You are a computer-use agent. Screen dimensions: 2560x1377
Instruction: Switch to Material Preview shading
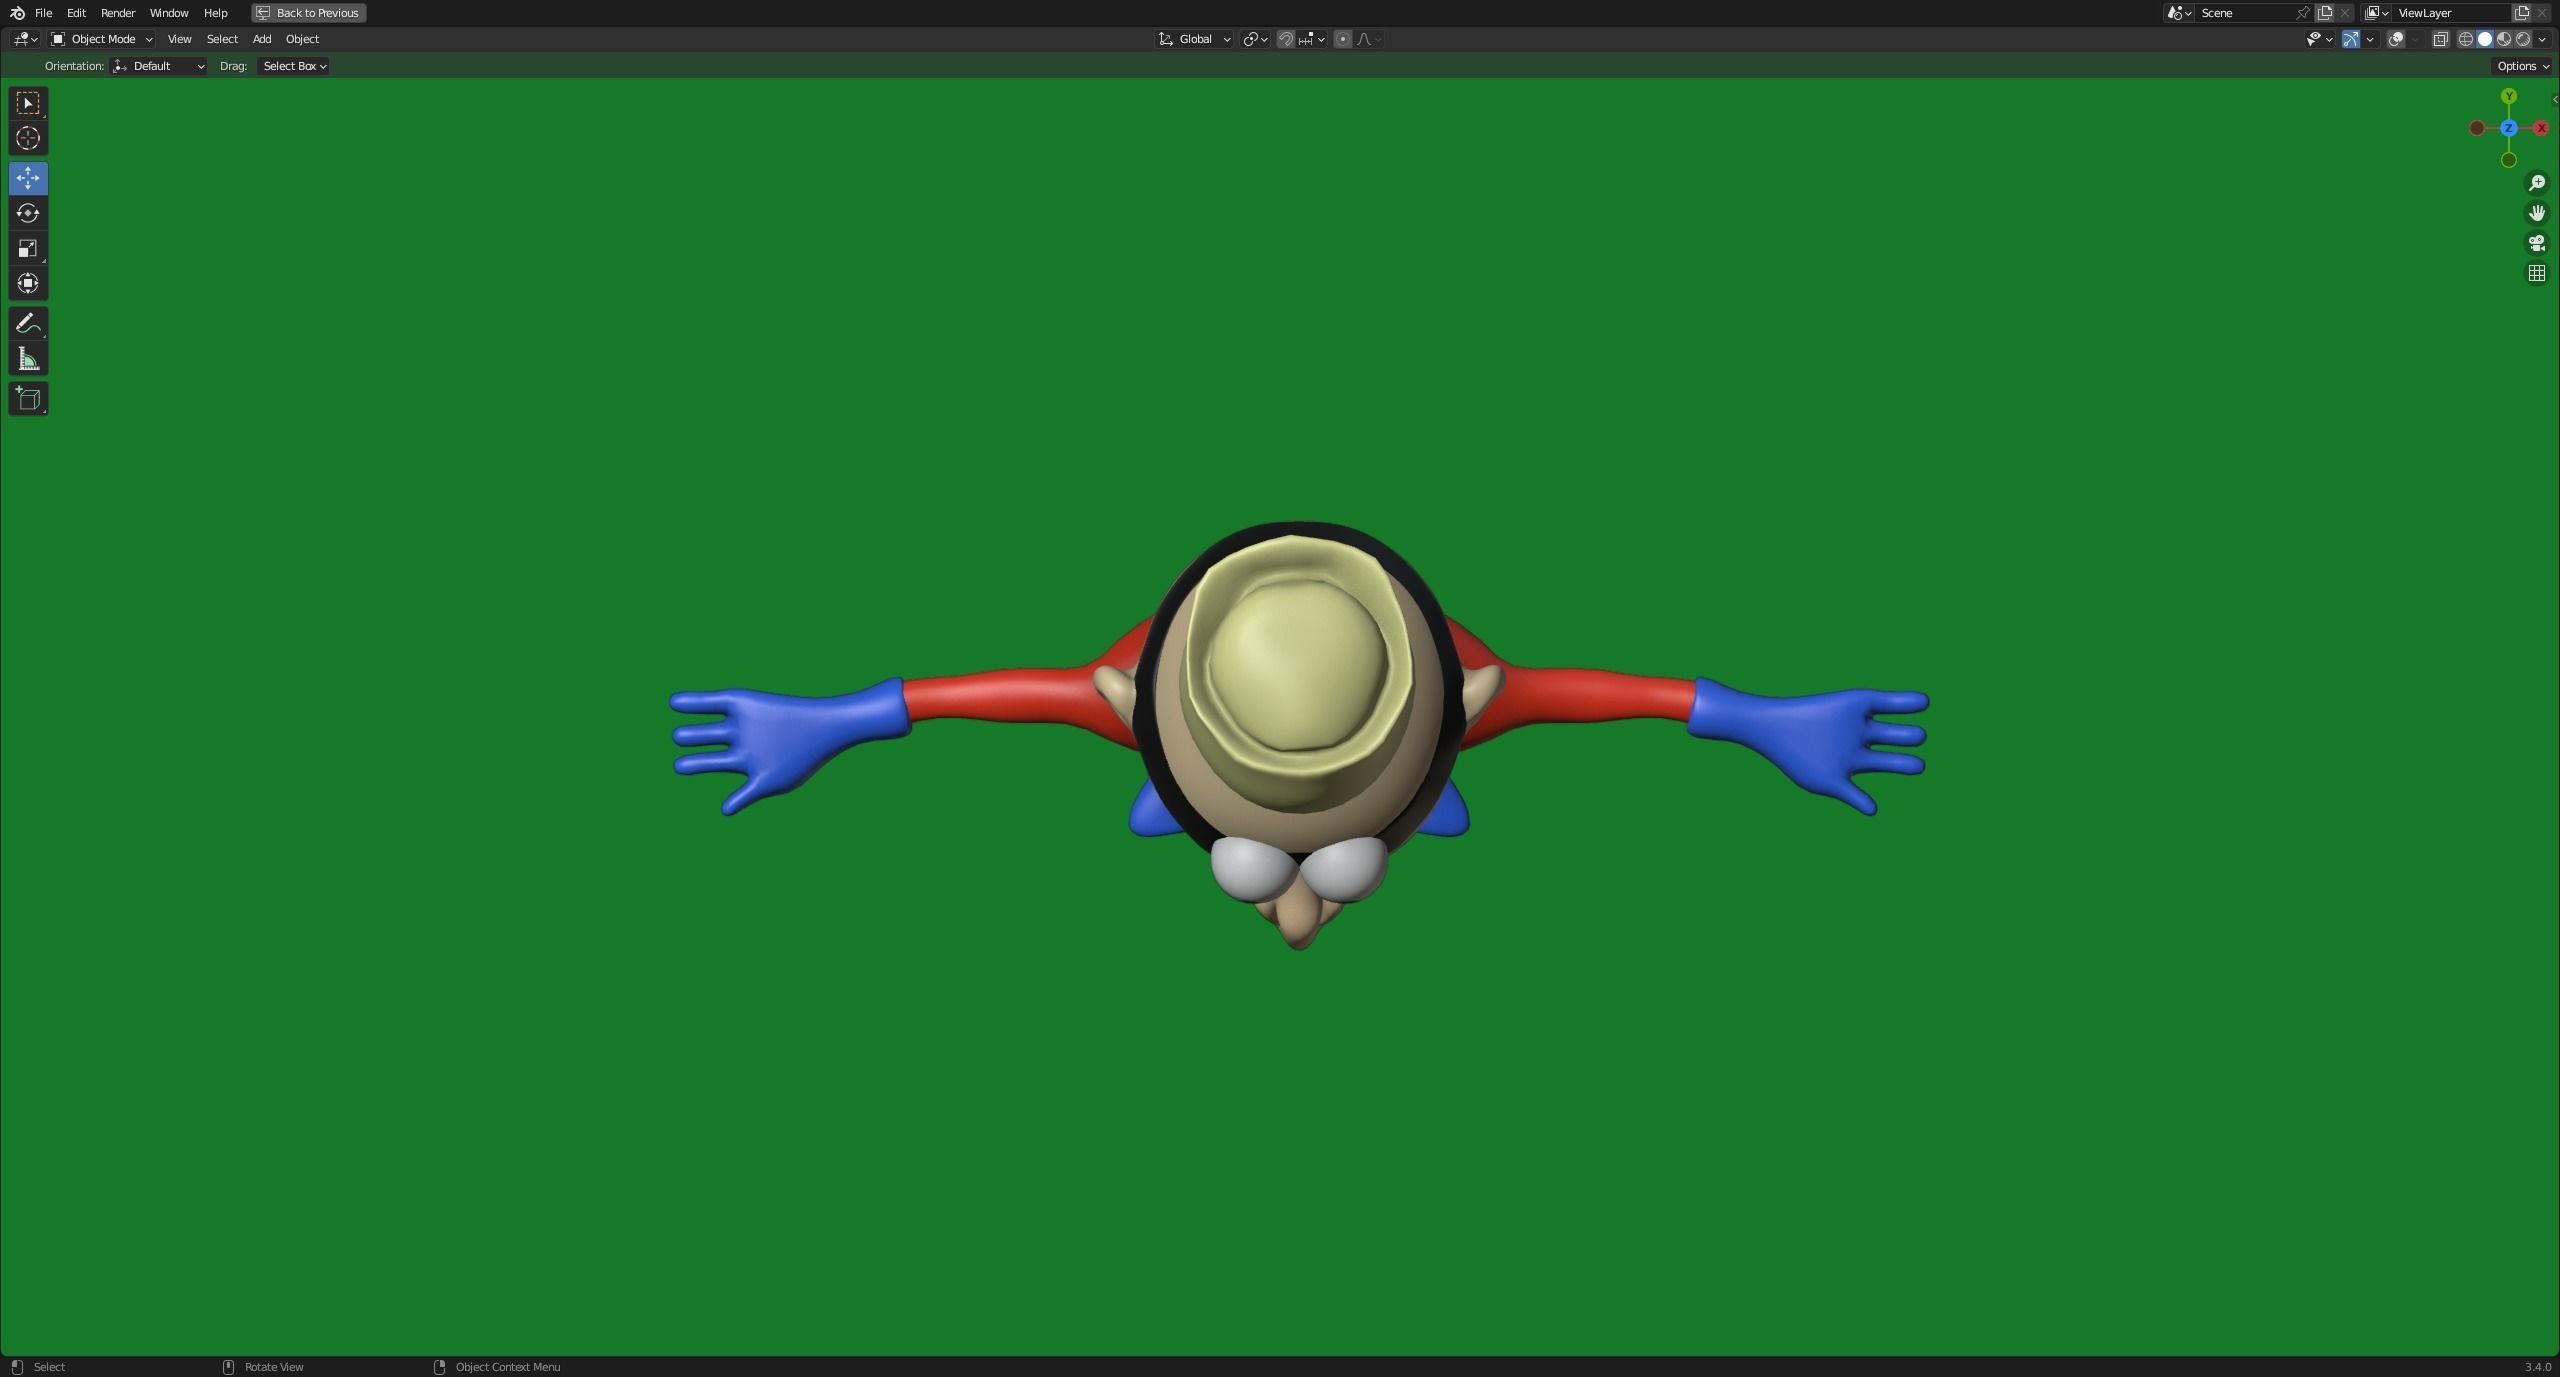(2504, 39)
